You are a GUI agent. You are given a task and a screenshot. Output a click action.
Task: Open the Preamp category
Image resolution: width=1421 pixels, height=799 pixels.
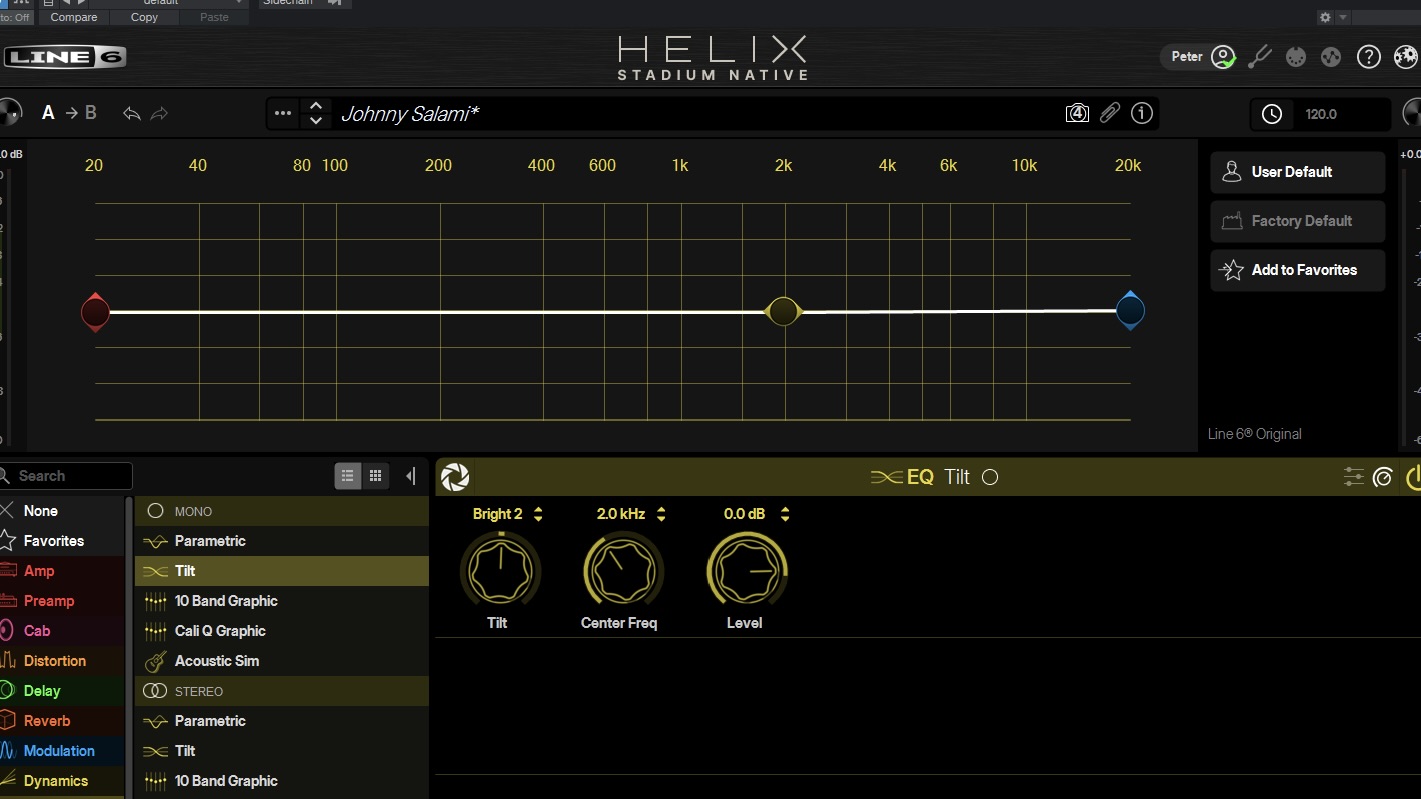pos(62,601)
